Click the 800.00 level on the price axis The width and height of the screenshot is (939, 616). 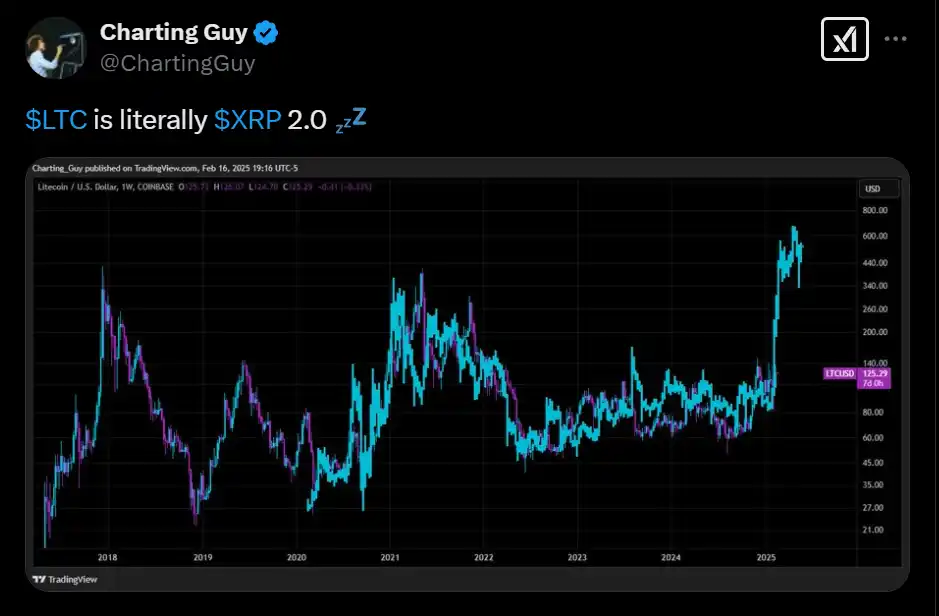point(875,211)
